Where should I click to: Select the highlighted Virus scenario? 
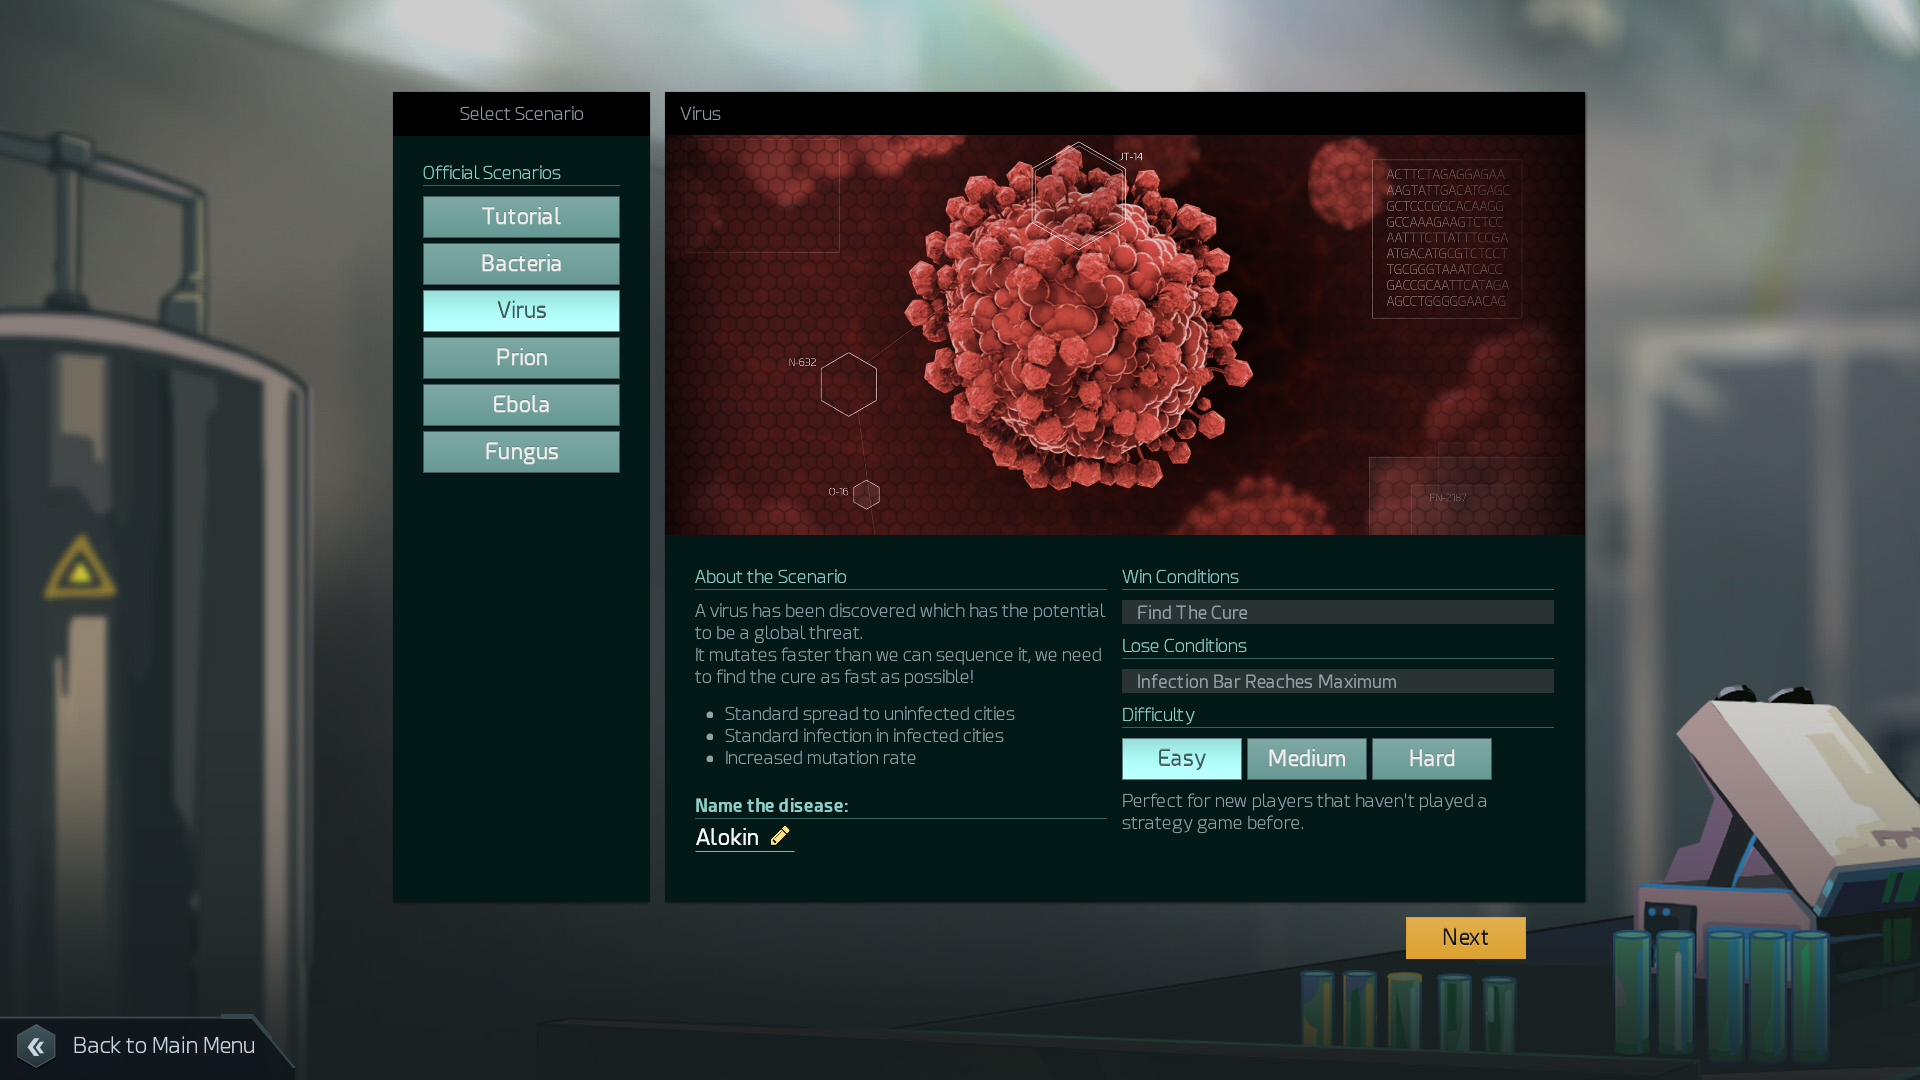pyautogui.click(x=521, y=311)
